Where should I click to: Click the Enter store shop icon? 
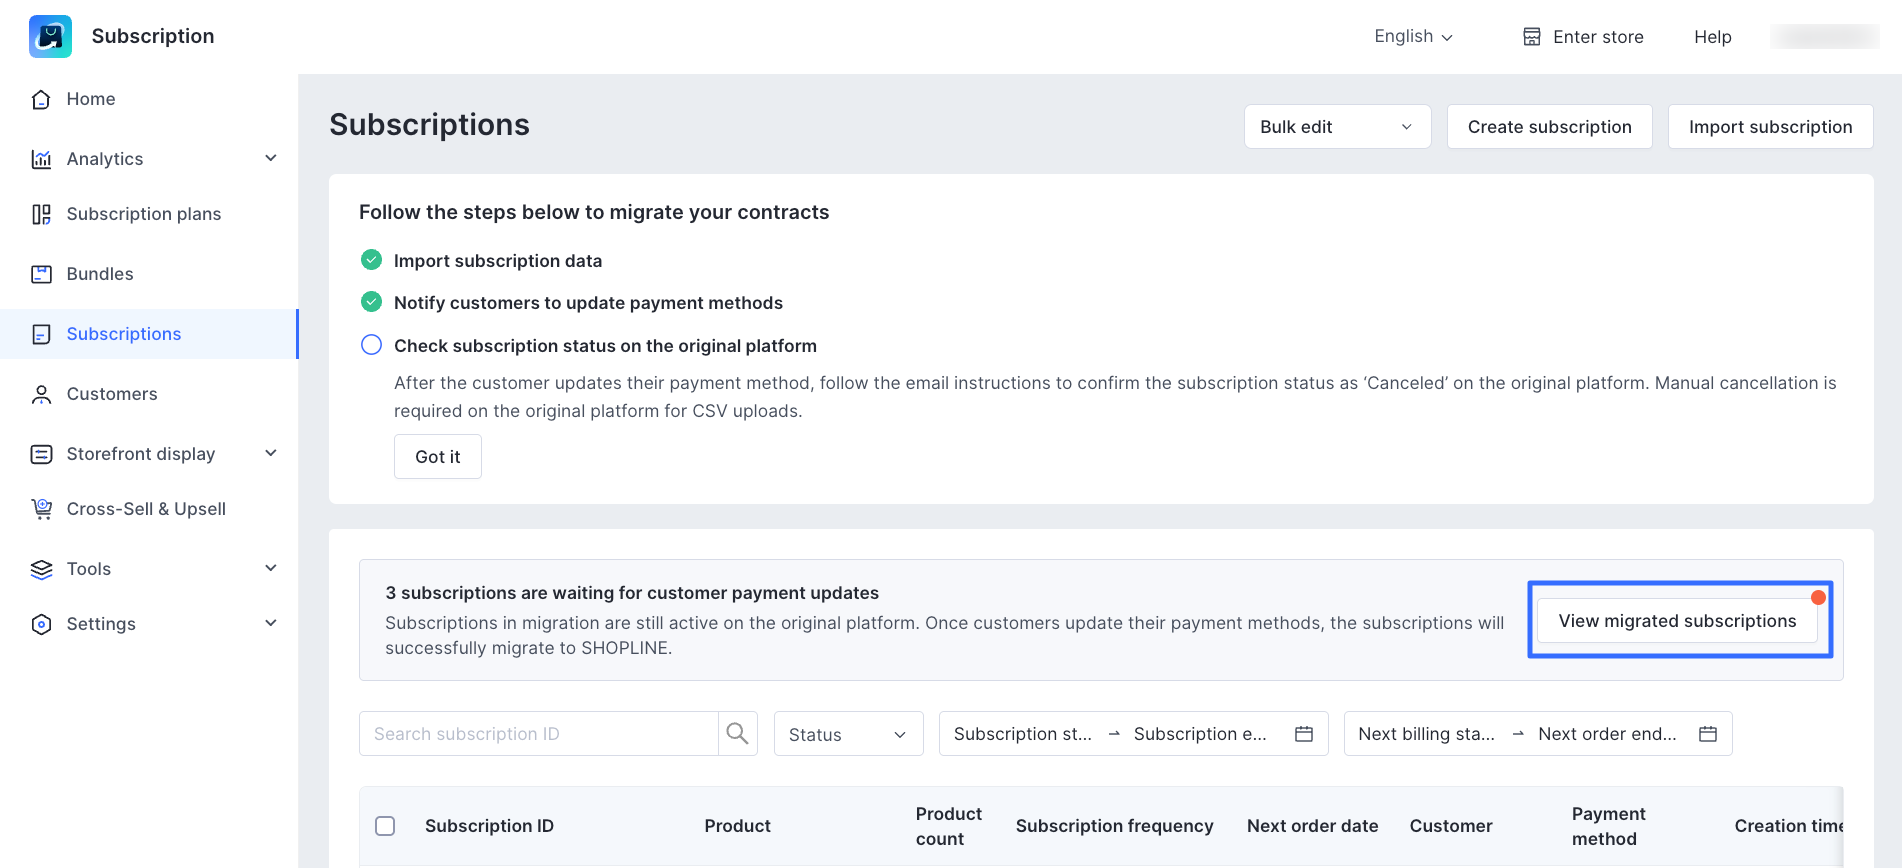click(1531, 37)
